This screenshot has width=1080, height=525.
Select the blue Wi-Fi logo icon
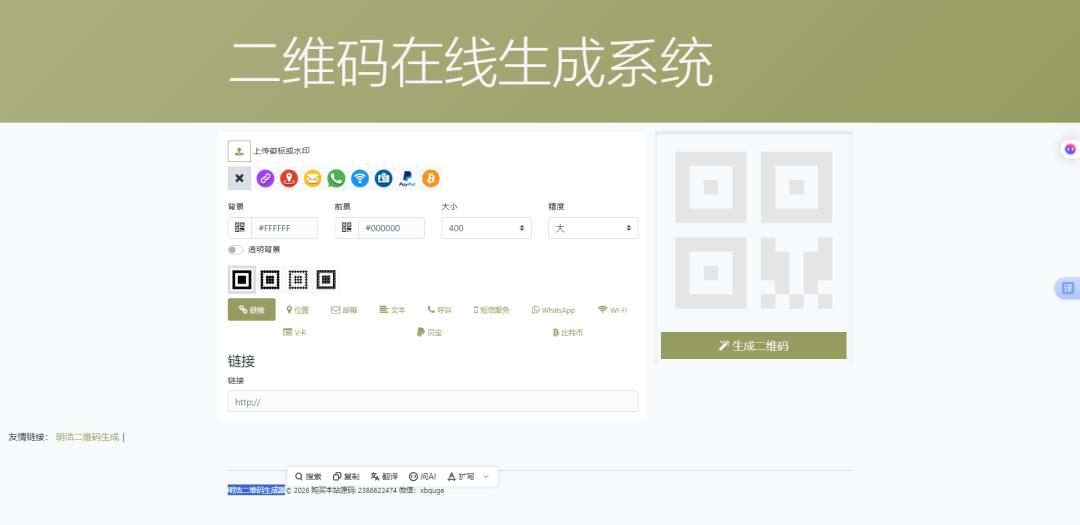click(x=360, y=178)
